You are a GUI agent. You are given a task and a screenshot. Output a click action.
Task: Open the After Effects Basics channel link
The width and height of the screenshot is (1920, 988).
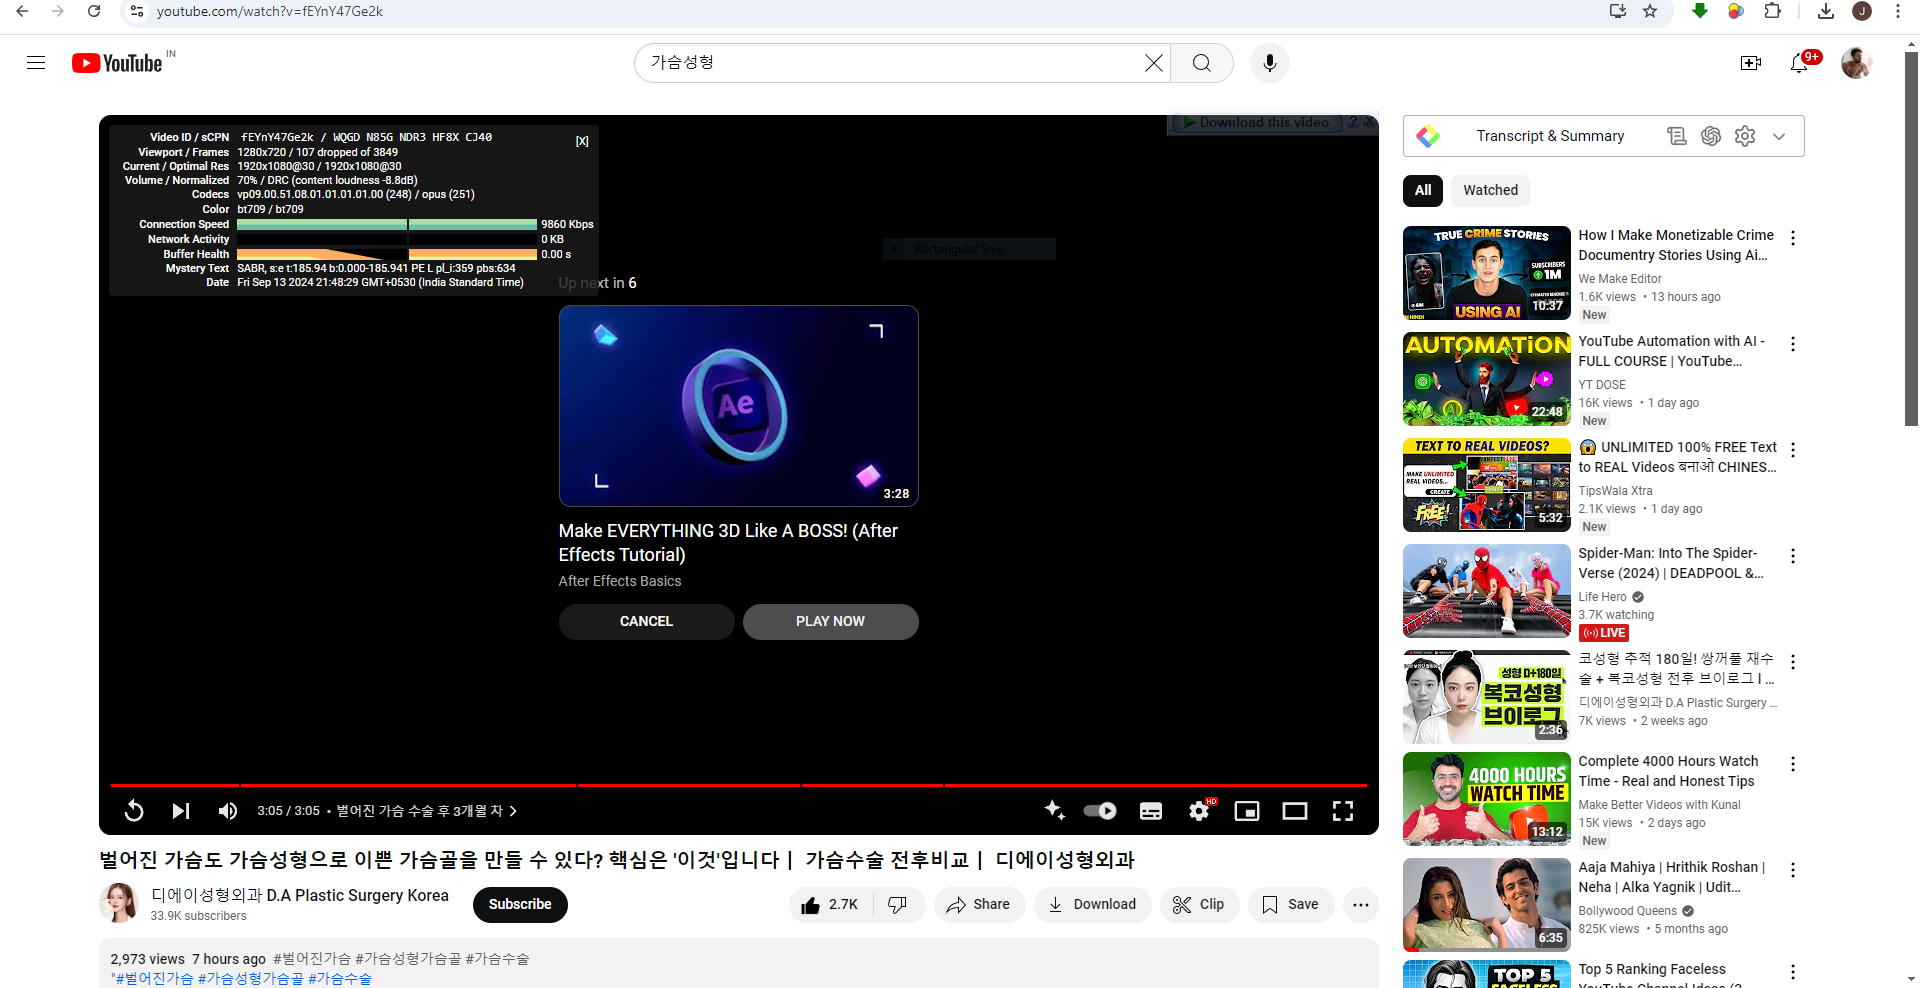pyautogui.click(x=620, y=581)
